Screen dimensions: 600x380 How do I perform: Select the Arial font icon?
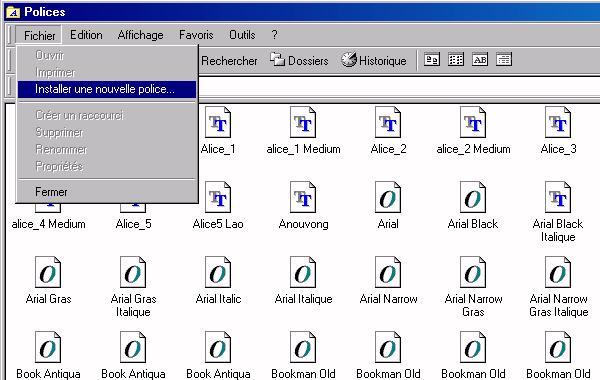388,197
